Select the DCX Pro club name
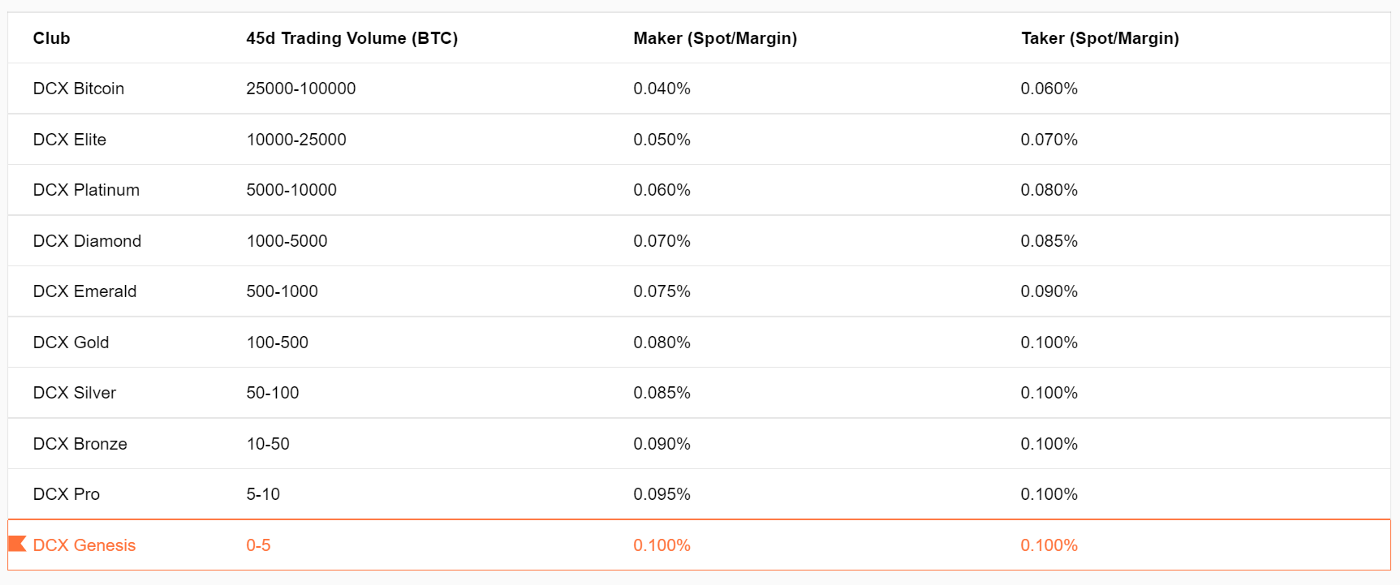Image resolution: width=1400 pixels, height=585 pixels. coord(66,494)
